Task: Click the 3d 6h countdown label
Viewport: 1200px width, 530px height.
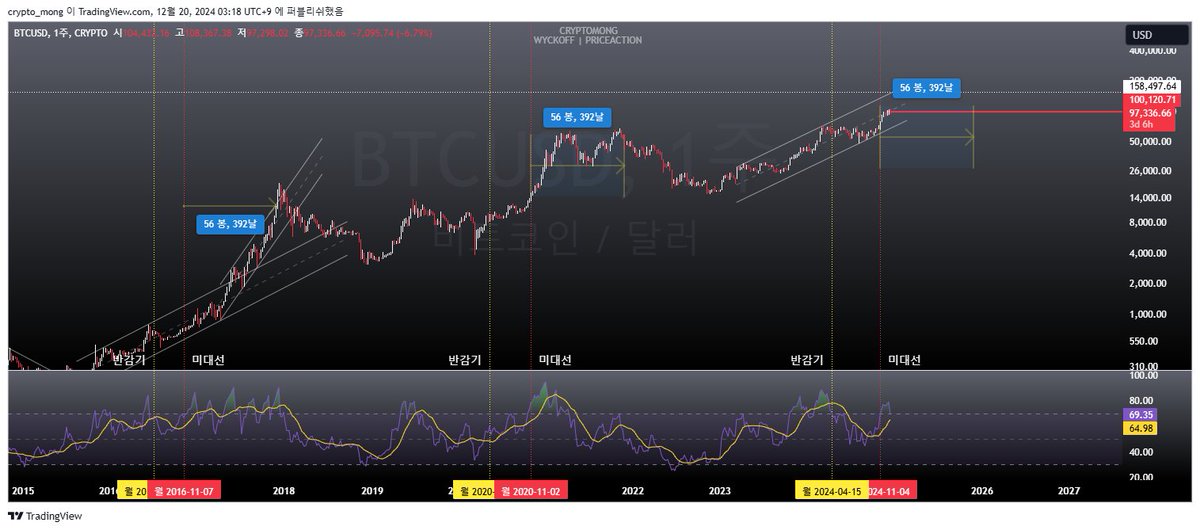Action: pos(1141,125)
